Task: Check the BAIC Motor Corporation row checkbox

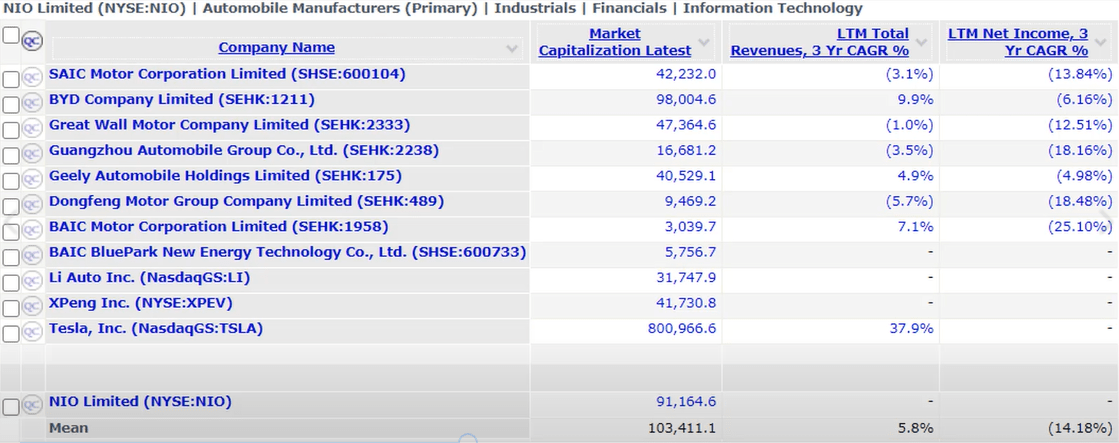Action: click(x=11, y=232)
